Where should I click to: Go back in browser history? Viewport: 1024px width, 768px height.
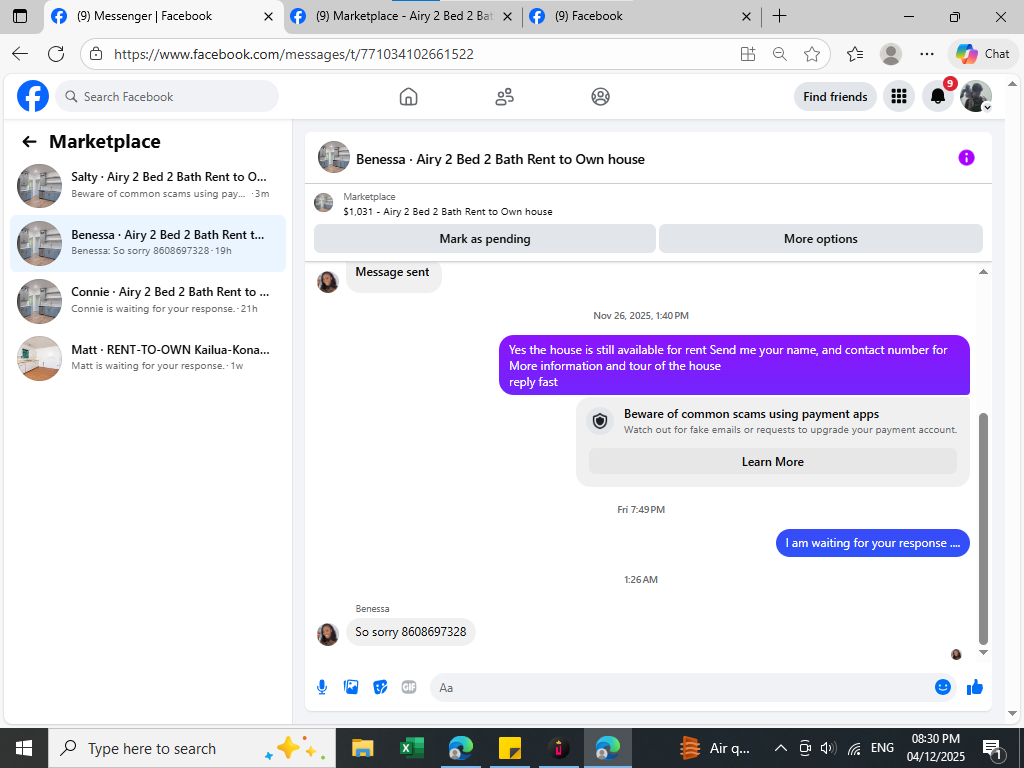click(x=20, y=54)
